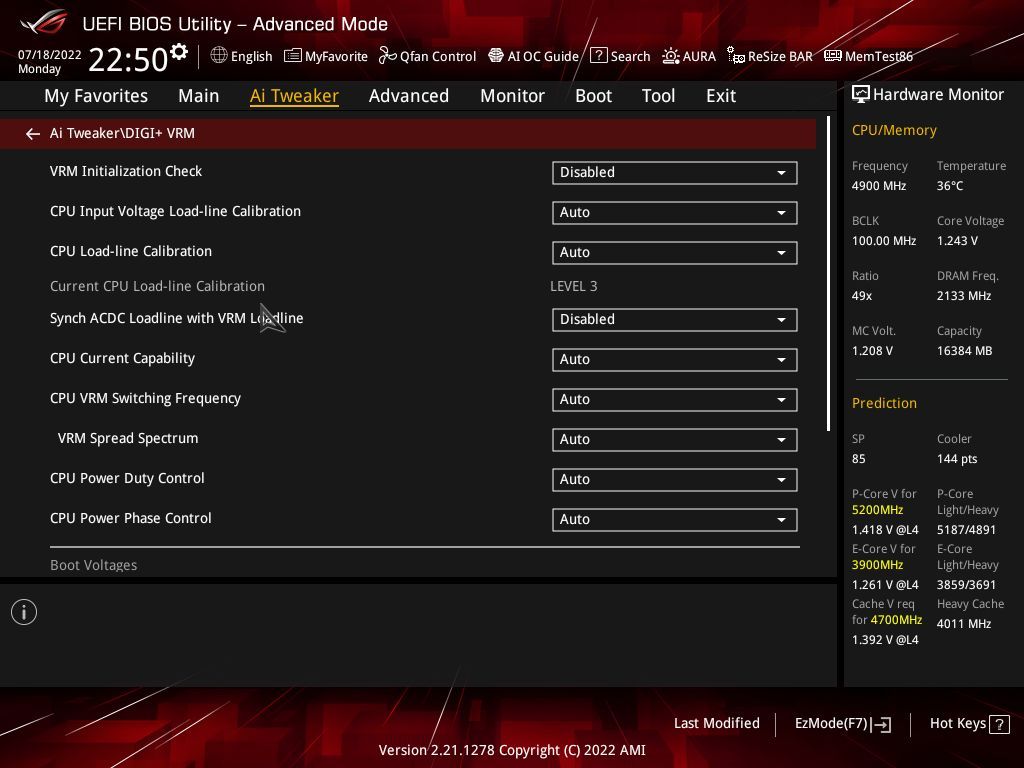
Task: Open Synch ACDC Loadline dropdown
Action: tap(675, 319)
